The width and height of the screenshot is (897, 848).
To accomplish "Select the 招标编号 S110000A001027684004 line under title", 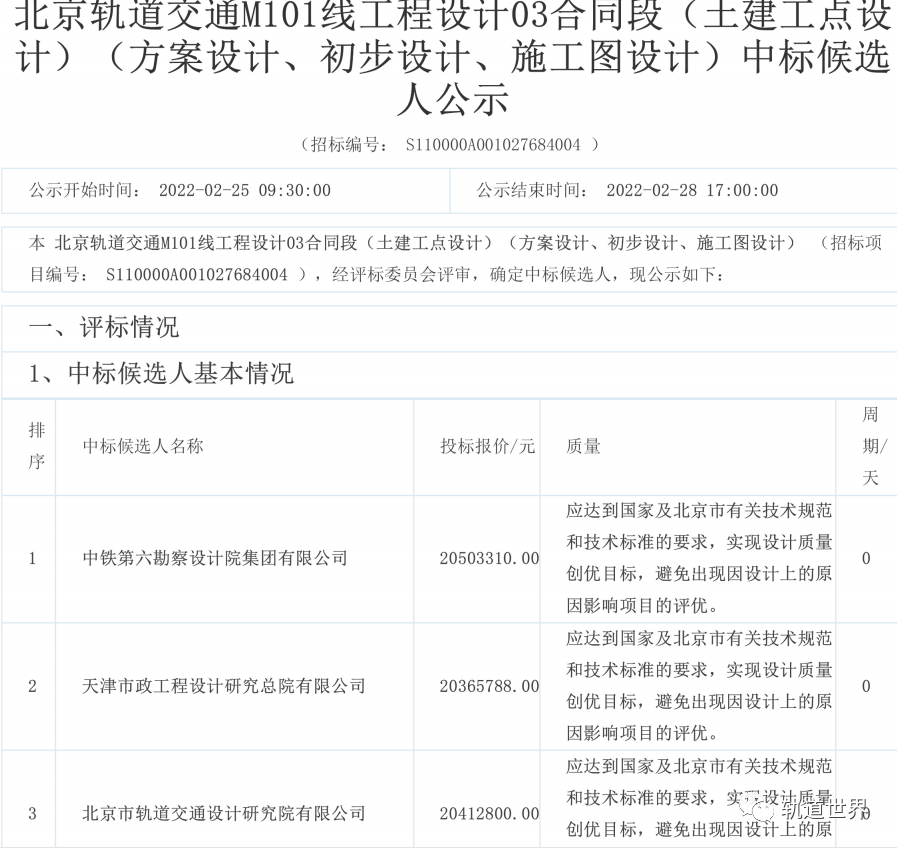I will pos(449,144).
